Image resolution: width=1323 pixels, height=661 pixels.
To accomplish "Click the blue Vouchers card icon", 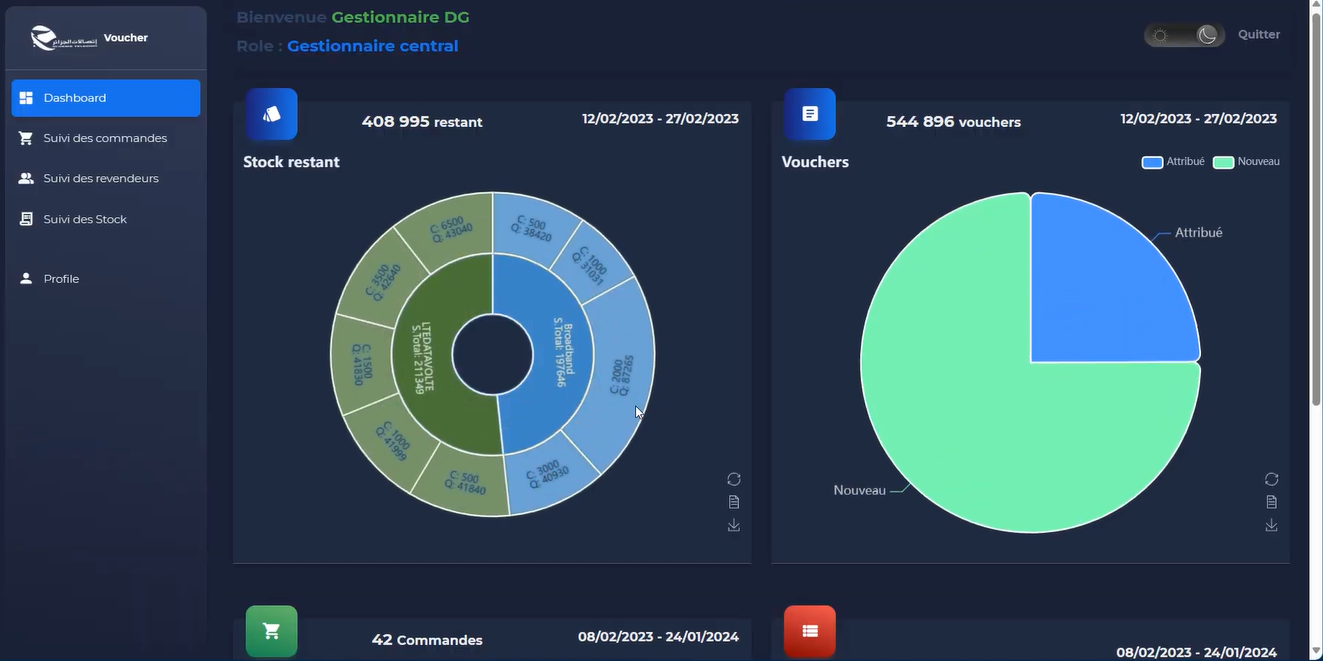I will 809,114.
